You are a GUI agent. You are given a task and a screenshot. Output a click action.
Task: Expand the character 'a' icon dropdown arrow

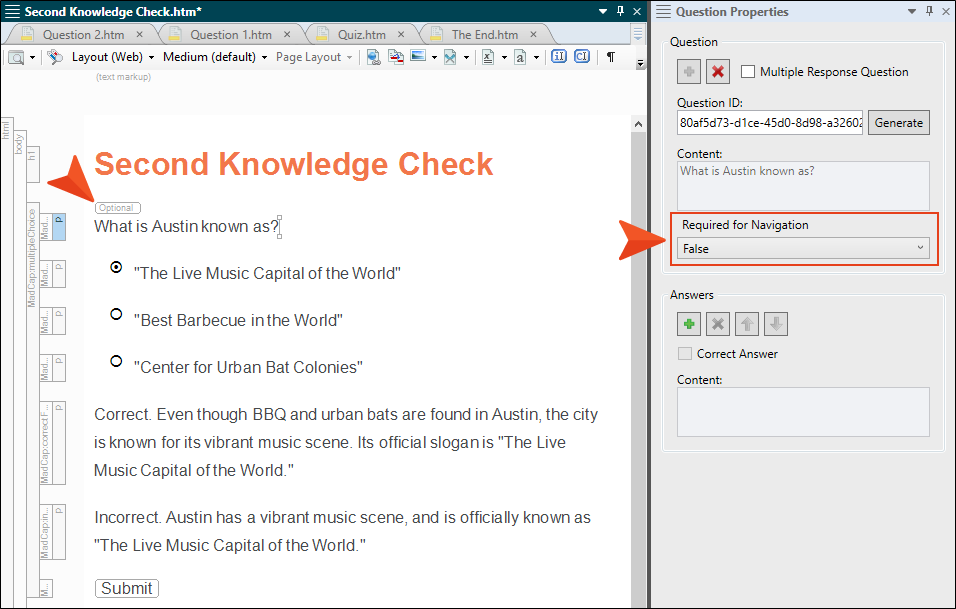[537, 58]
